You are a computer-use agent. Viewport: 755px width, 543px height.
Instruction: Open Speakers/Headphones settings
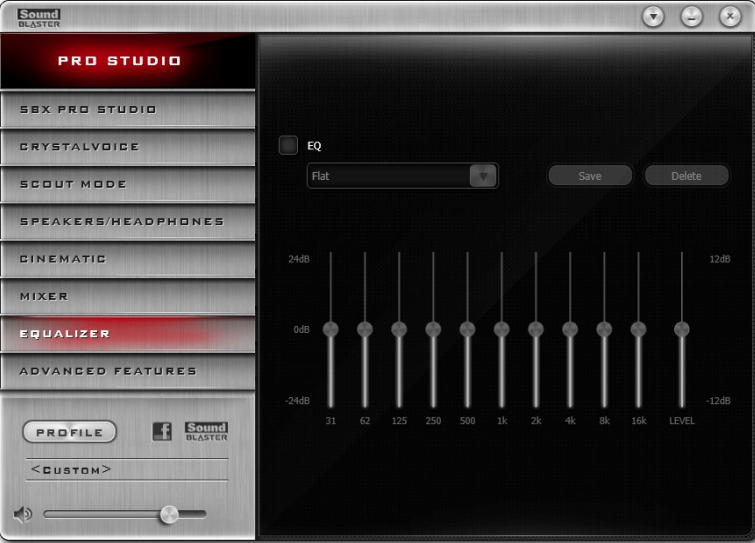[128, 221]
